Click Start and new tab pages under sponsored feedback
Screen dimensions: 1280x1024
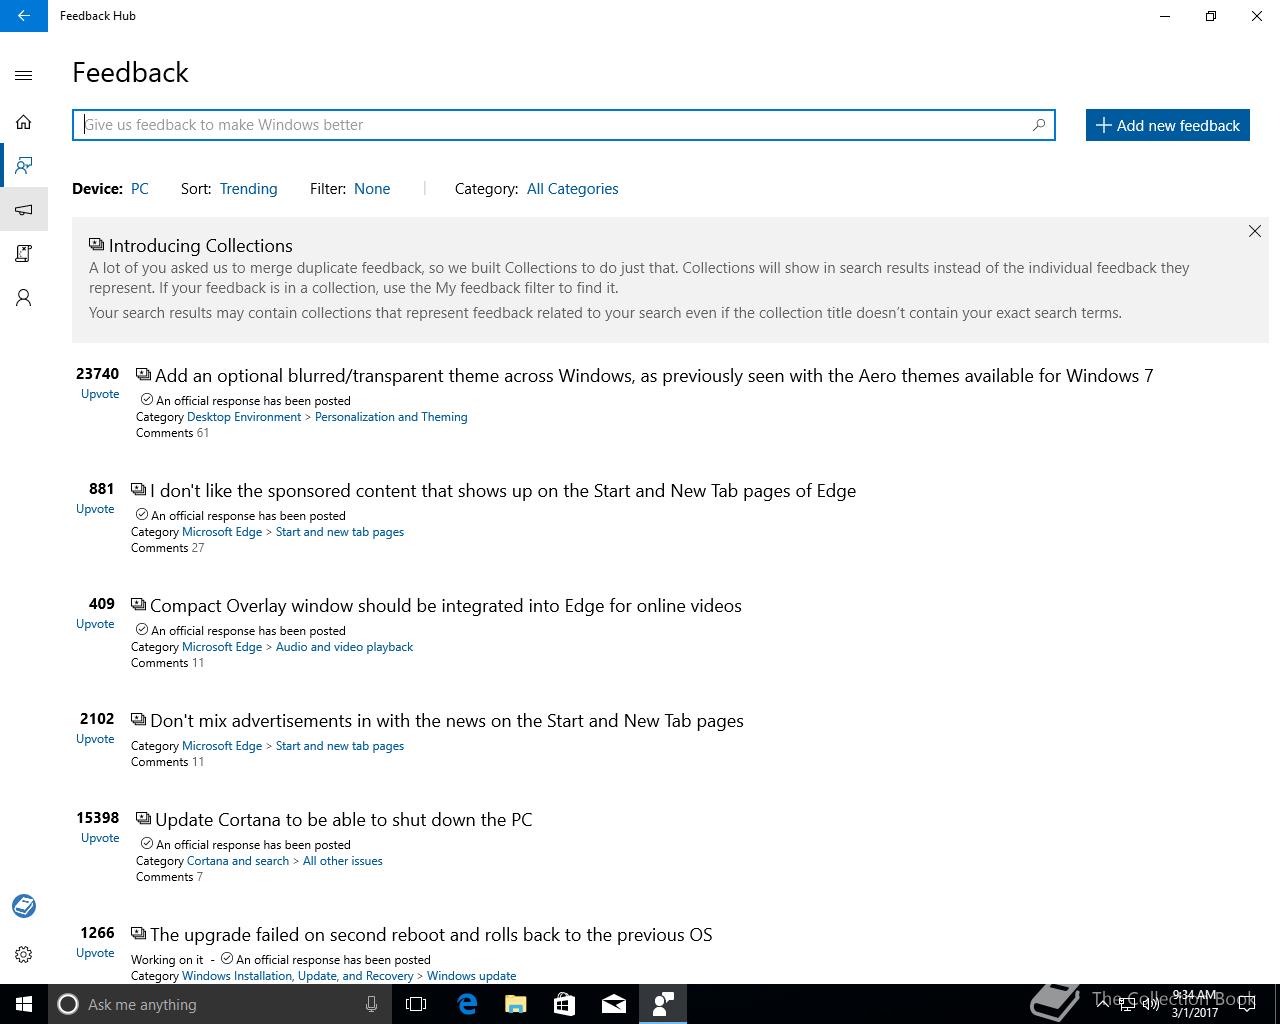(340, 532)
